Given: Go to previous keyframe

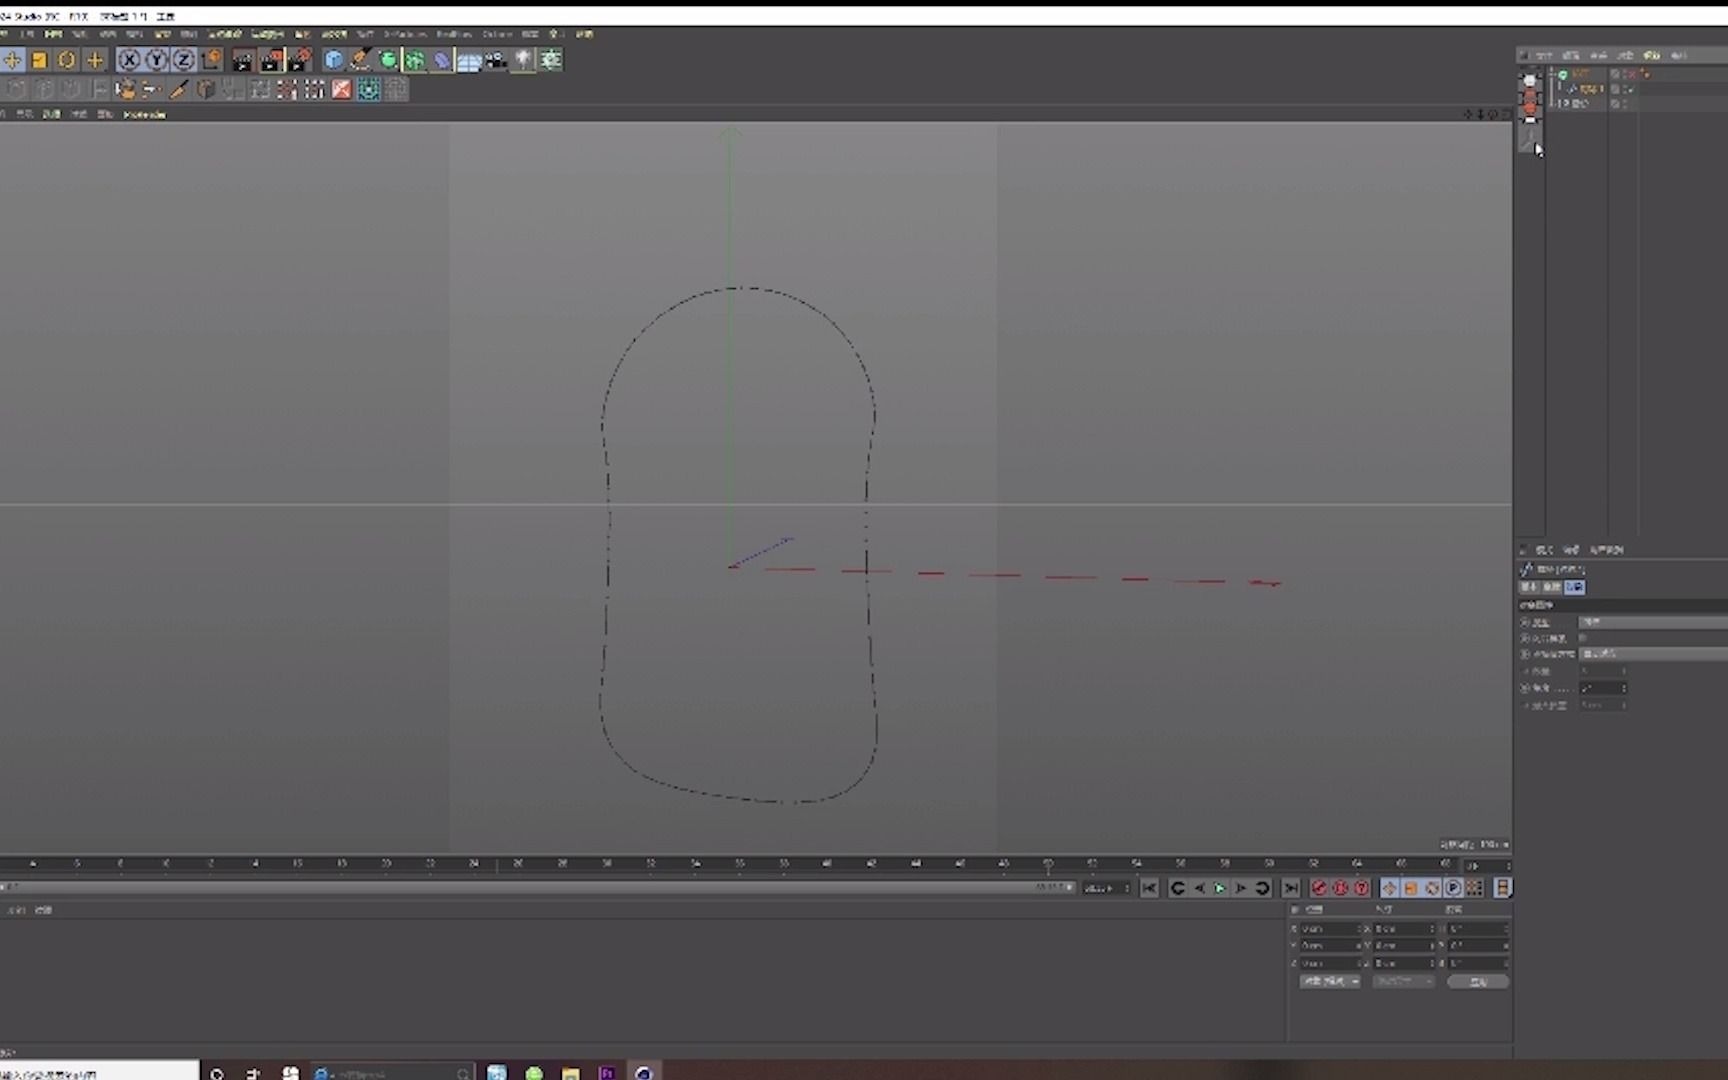Looking at the screenshot, I should (1178, 888).
